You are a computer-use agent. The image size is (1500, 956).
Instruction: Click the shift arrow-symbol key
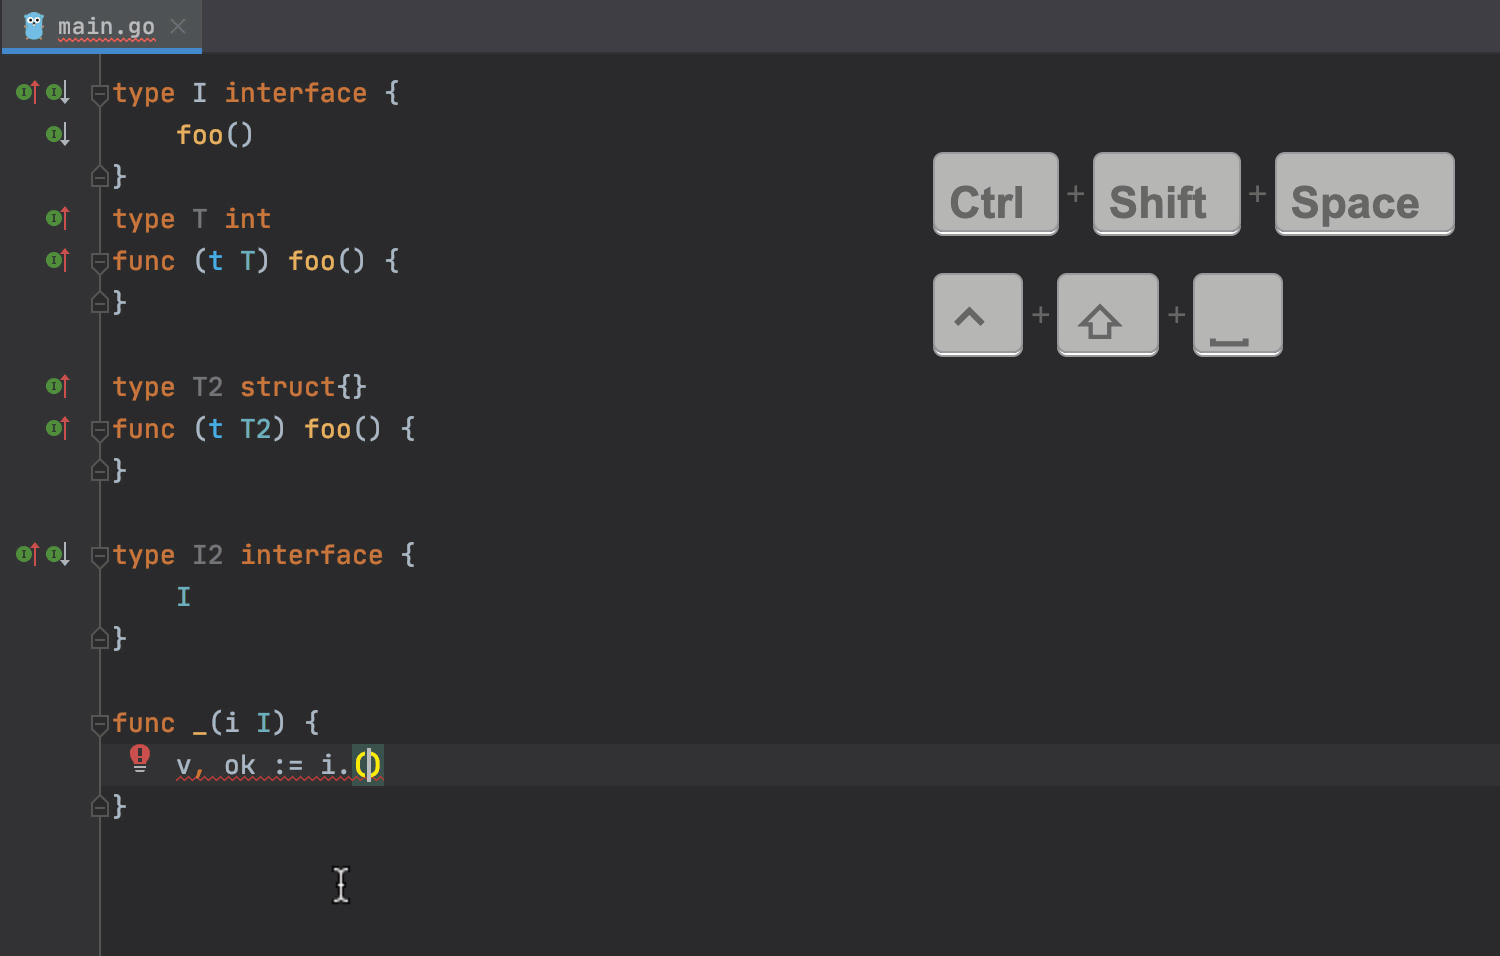click(1108, 315)
